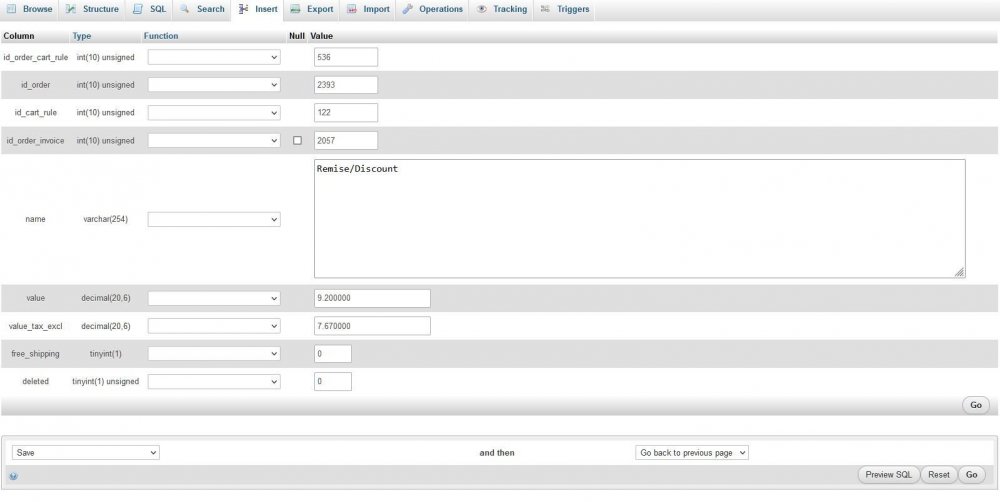
Task: Click the 'free_shipping' column label
Action: coord(36,353)
